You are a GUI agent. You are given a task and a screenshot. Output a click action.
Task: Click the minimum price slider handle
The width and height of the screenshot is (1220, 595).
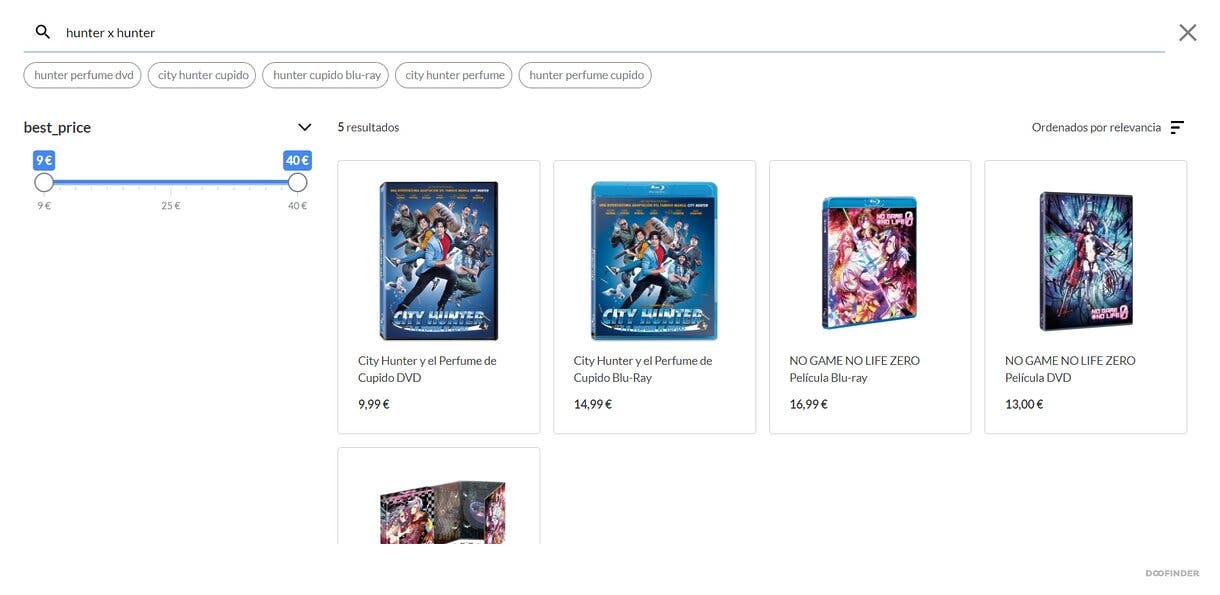(x=44, y=182)
